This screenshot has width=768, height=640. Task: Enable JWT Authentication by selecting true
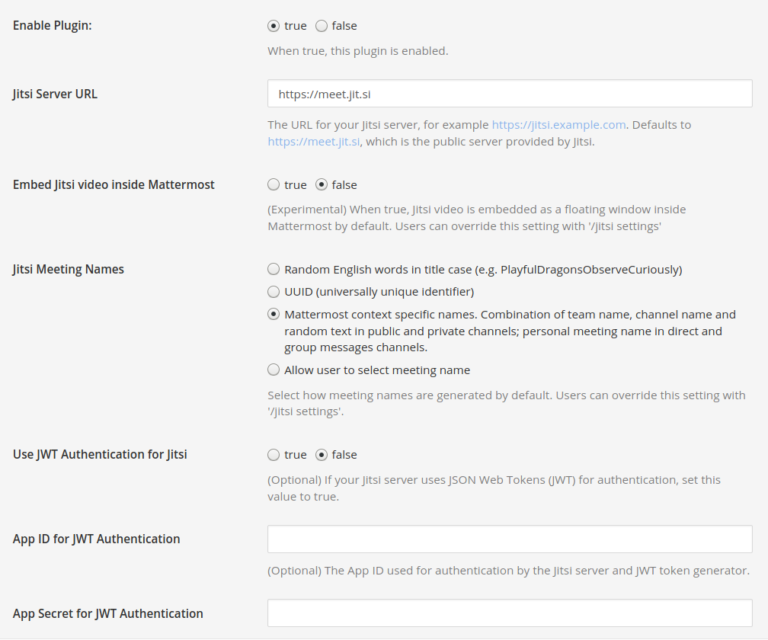tap(274, 455)
